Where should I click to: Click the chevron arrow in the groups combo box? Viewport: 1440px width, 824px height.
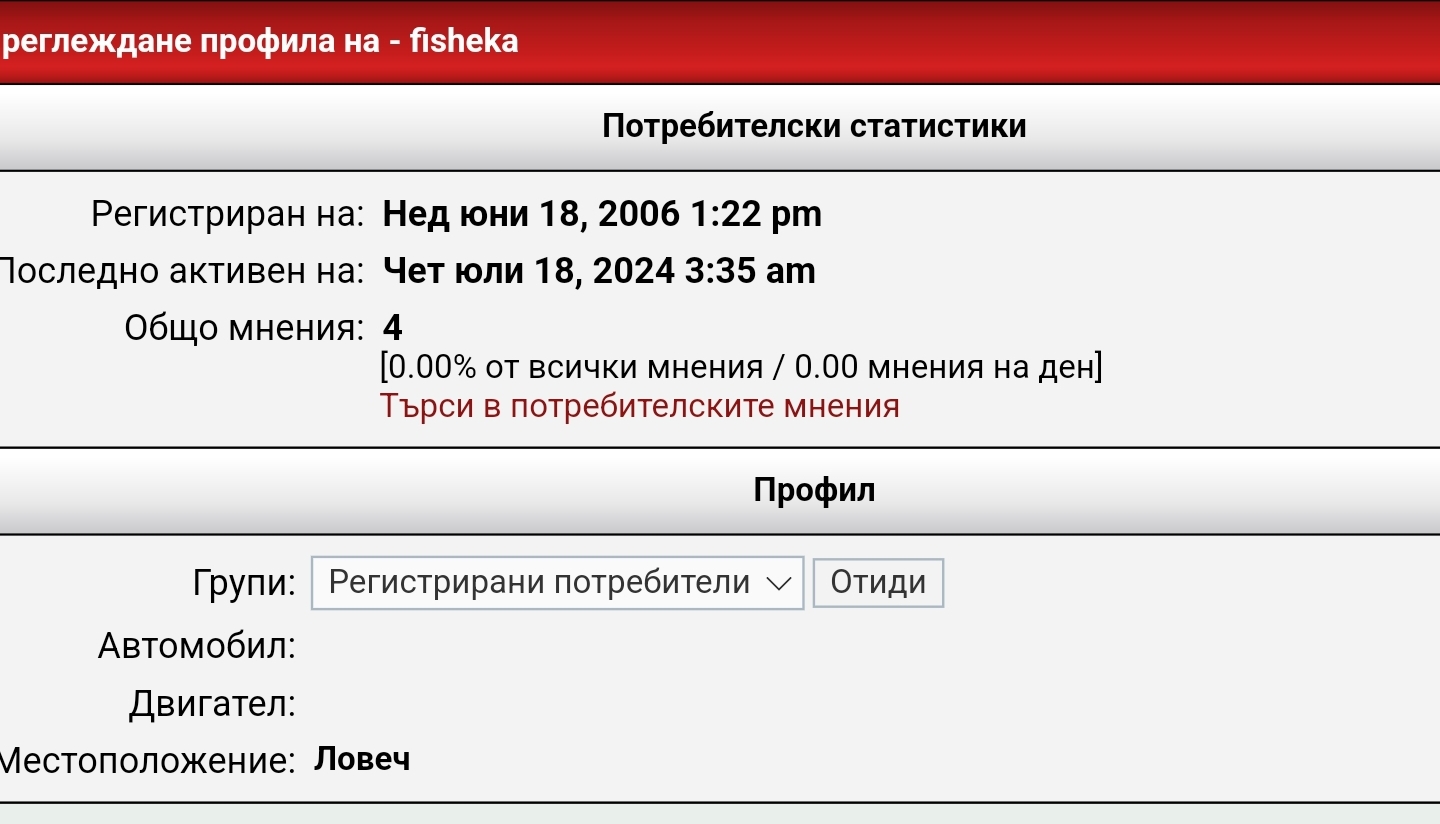pyautogui.click(x=778, y=584)
